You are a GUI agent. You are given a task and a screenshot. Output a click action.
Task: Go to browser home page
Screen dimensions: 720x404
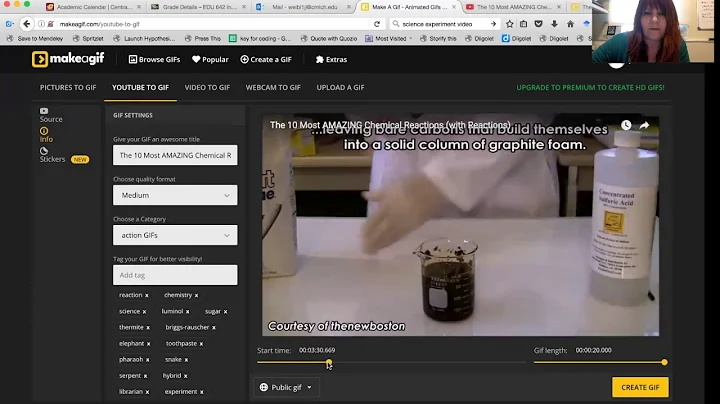pos(570,24)
